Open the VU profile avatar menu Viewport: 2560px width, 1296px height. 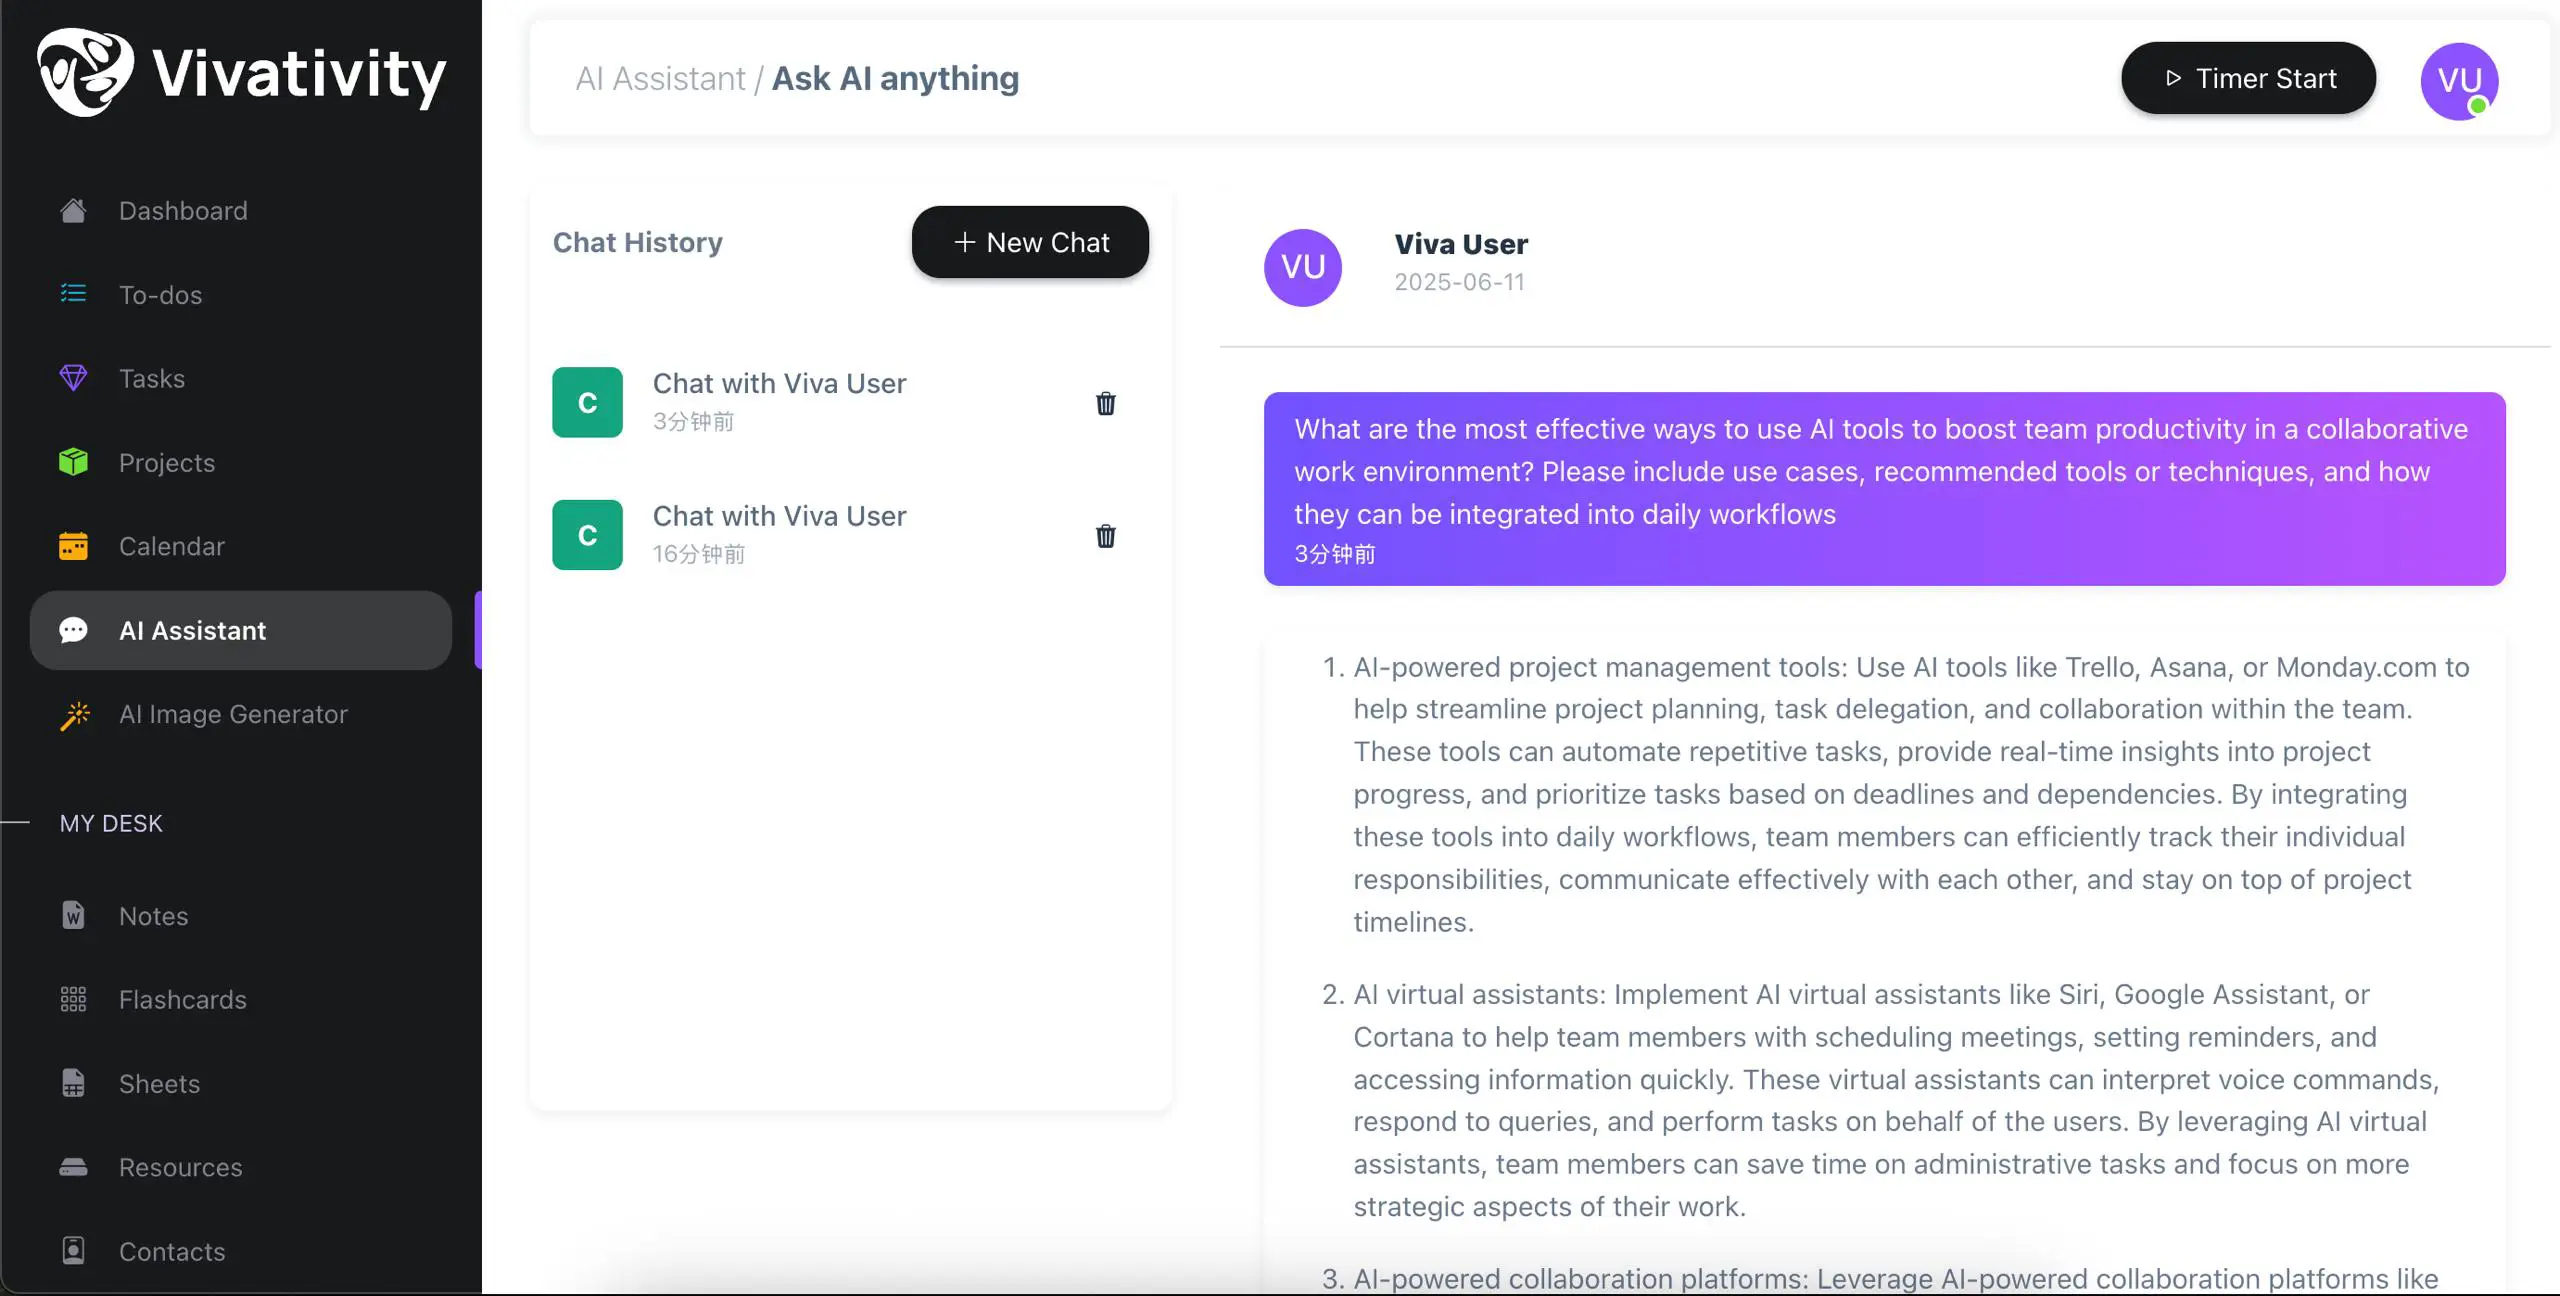pos(2459,81)
